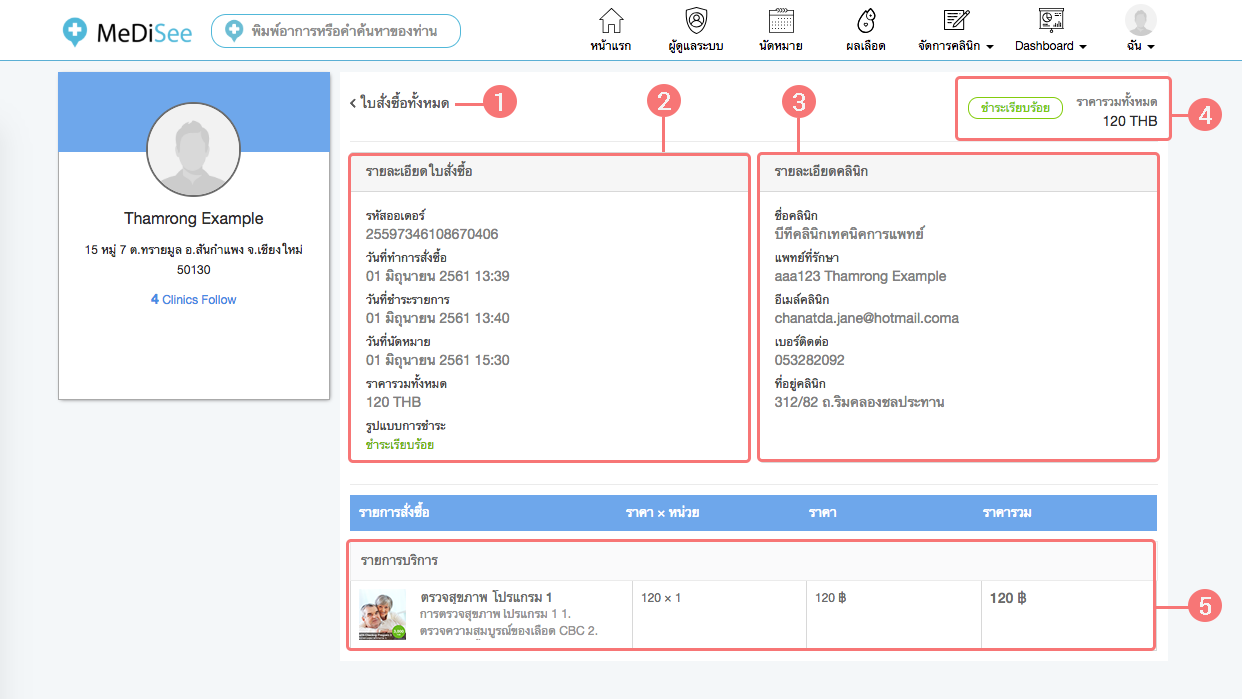This screenshot has width=1242, height=699.
Task: Open the appointments calendar icon
Action: (781, 20)
